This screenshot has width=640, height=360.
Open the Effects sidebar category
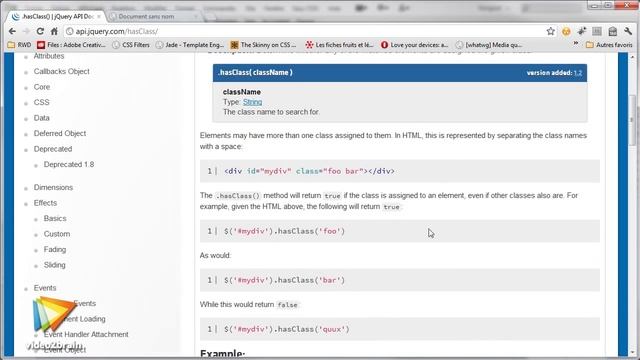pyautogui.click(x=45, y=203)
